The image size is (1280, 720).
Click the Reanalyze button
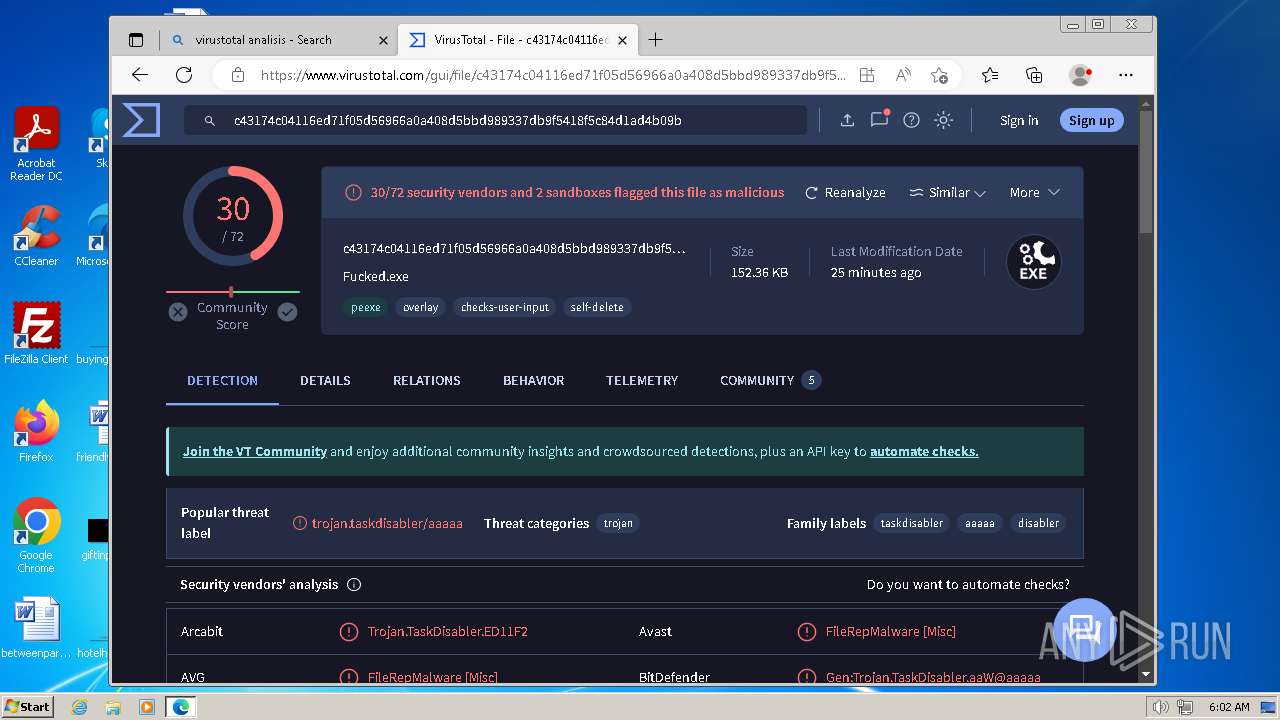click(x=845, y=192)
